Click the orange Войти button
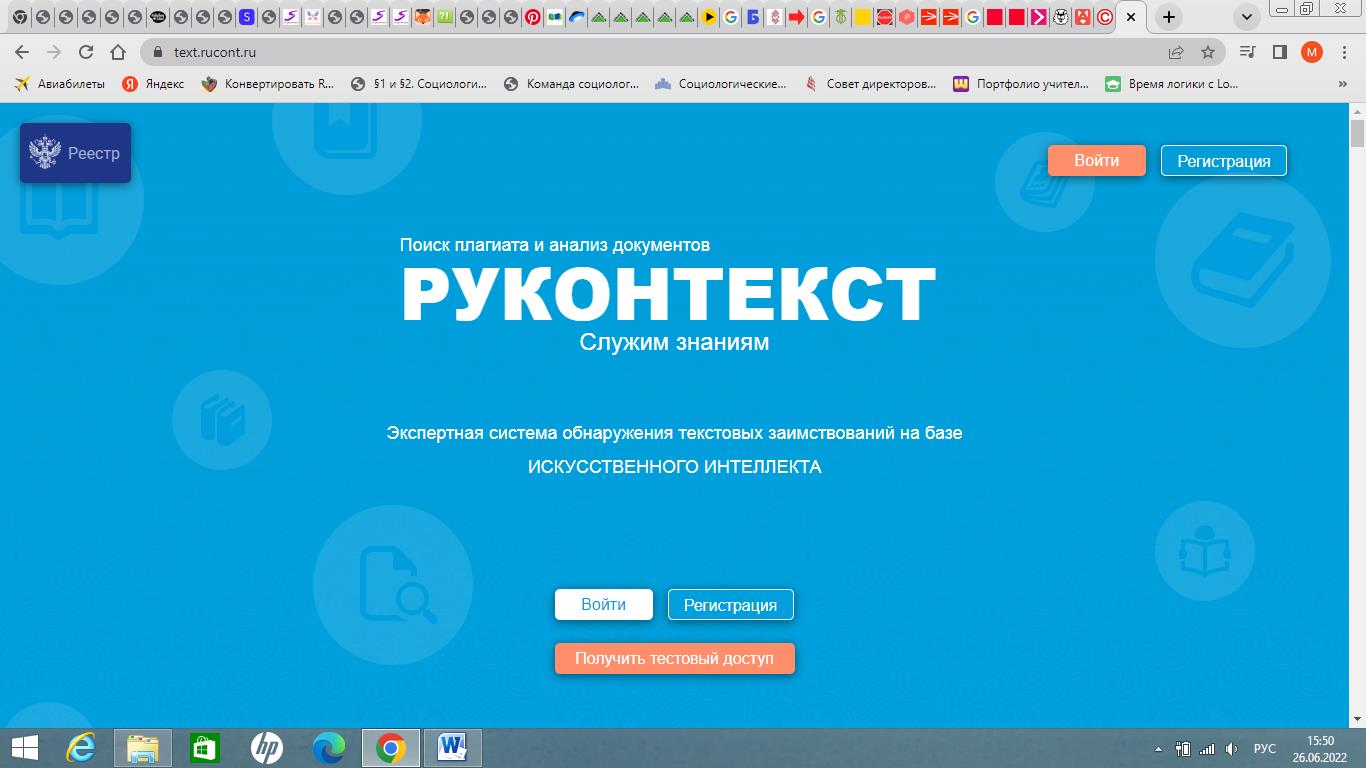The height and width of the screenshot is (768, 1366). (1097, 160)
